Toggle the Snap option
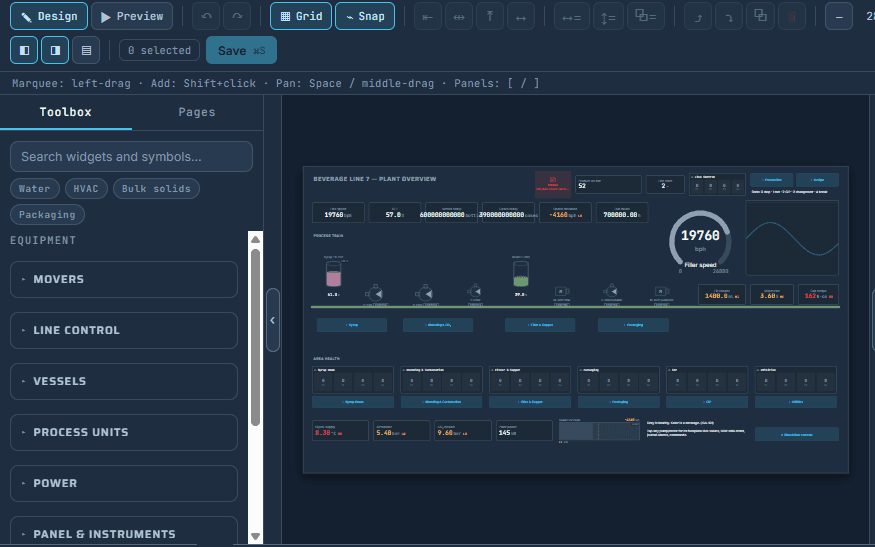 (x=365, y=16)
